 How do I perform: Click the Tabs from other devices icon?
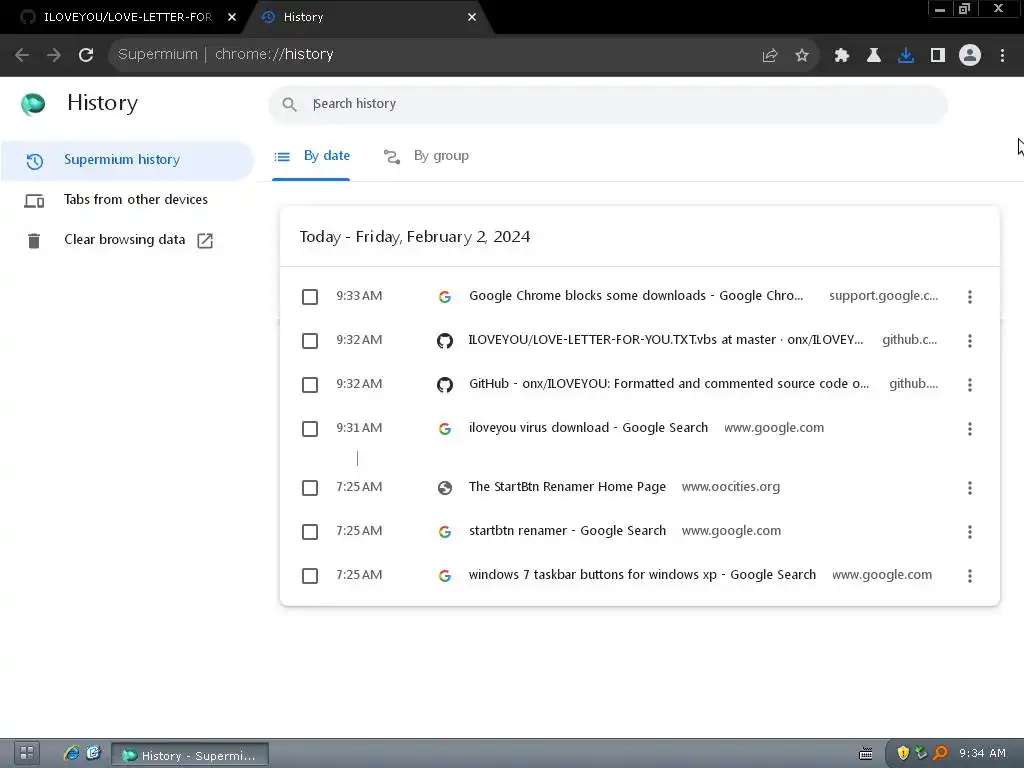(x=34, y=200)
